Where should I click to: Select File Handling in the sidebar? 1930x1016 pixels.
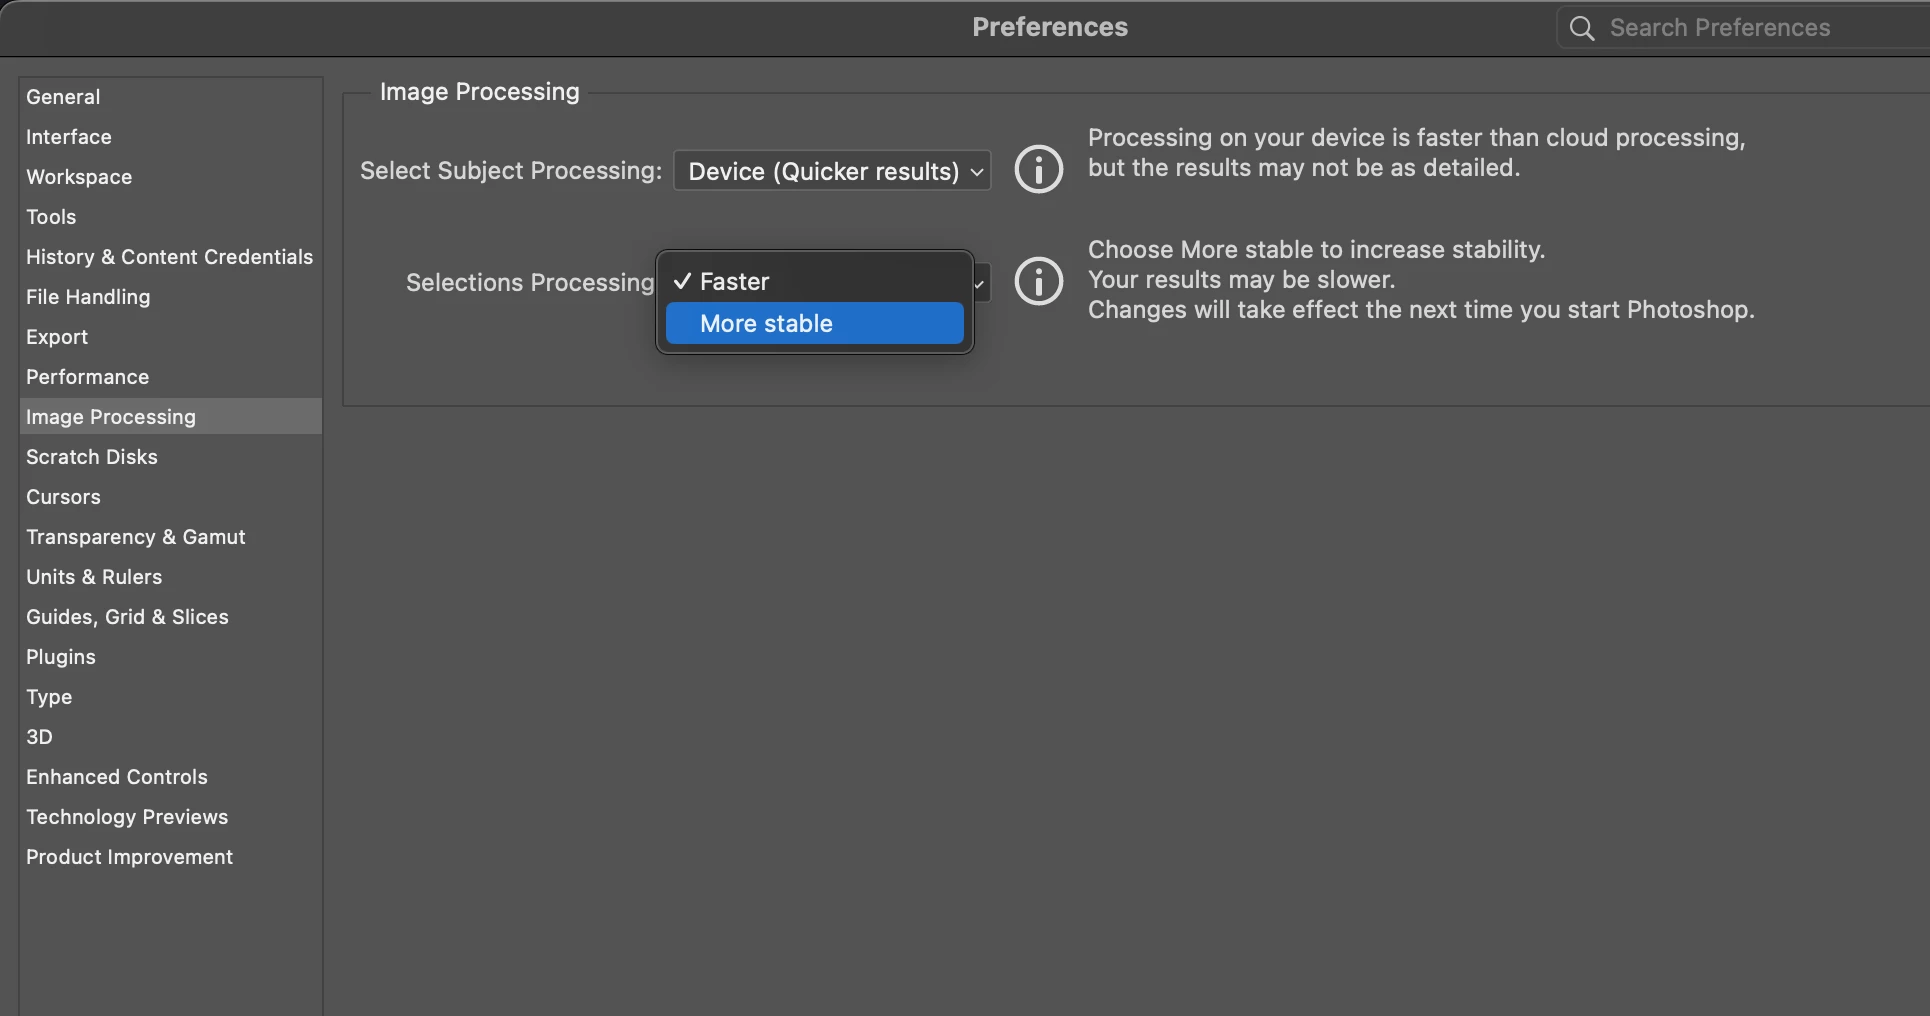pyautogui.click(x=88, y=297)
